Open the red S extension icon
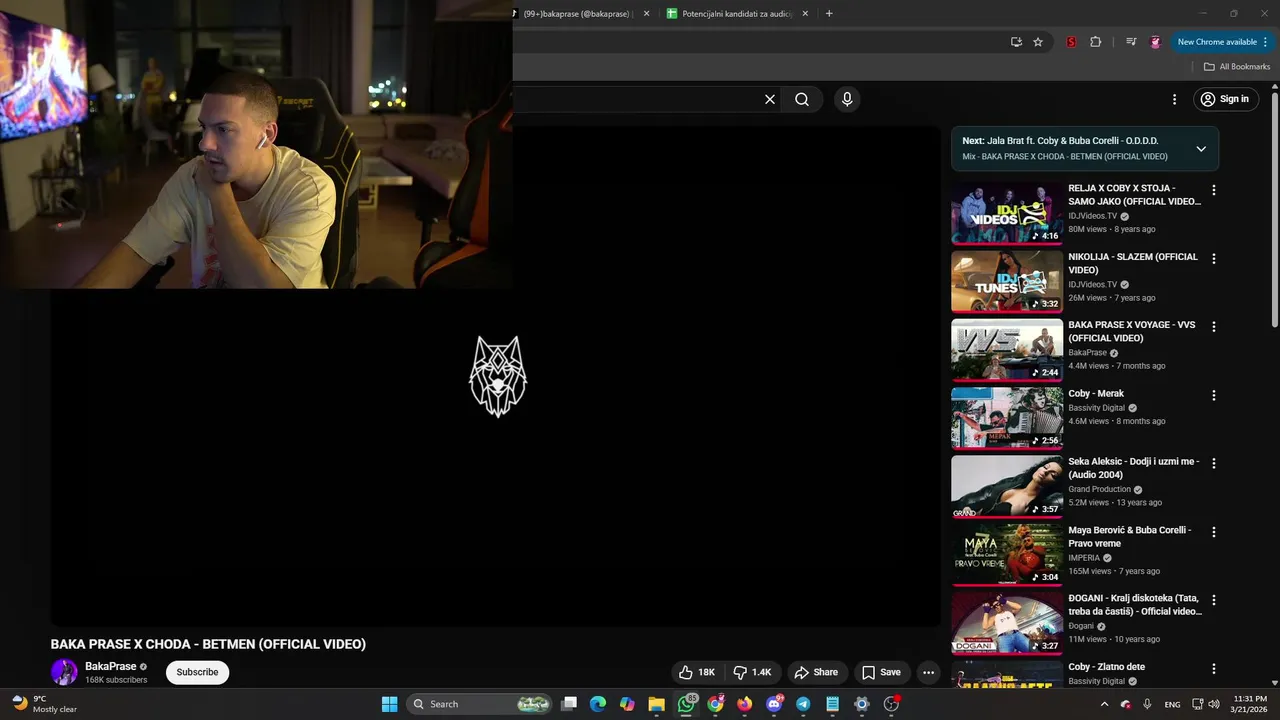The image size is (1280, 720). coord(1071,42)
